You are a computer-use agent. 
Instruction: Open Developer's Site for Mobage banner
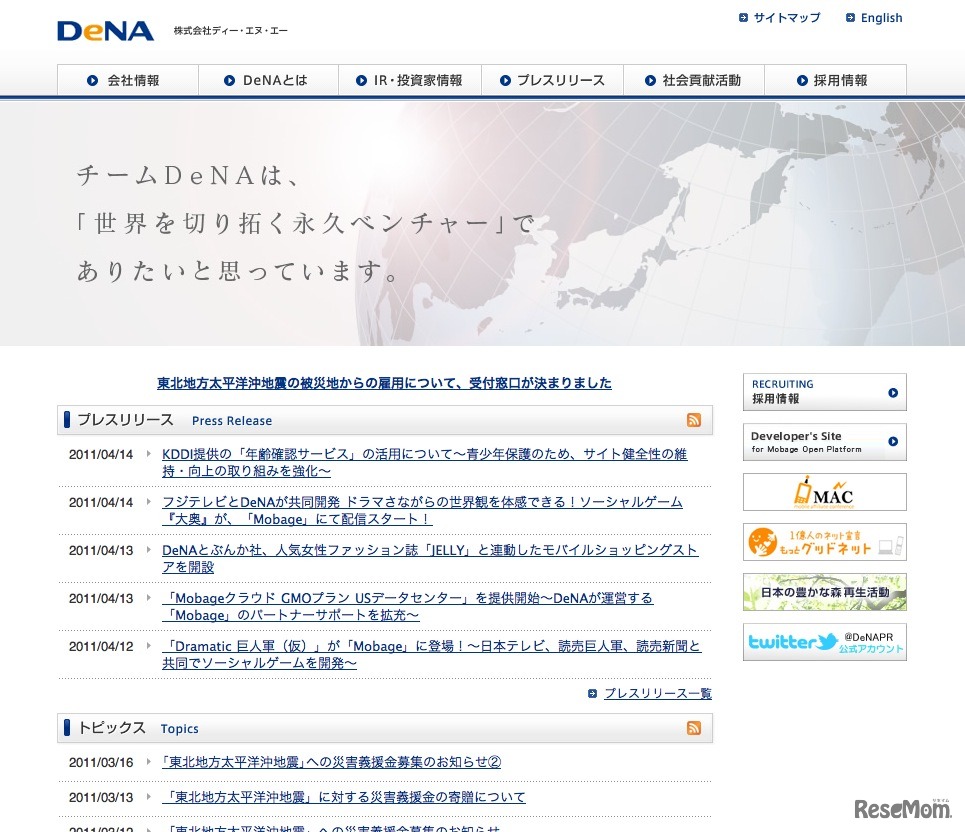click(x=824, y=442)
